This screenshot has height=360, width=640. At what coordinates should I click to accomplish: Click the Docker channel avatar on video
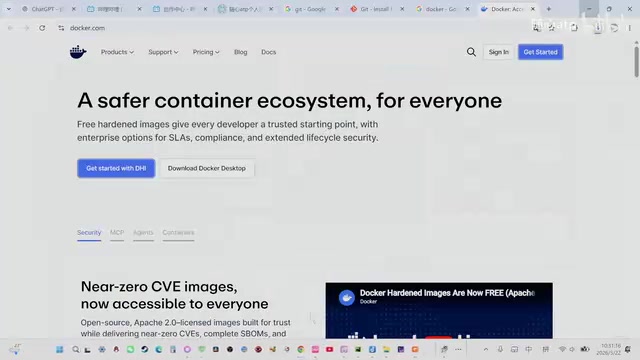347,298
